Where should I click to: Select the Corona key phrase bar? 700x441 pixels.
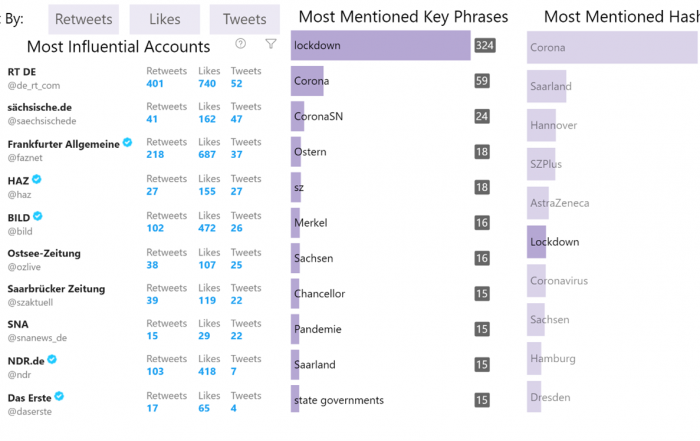(x=307, y=81)
